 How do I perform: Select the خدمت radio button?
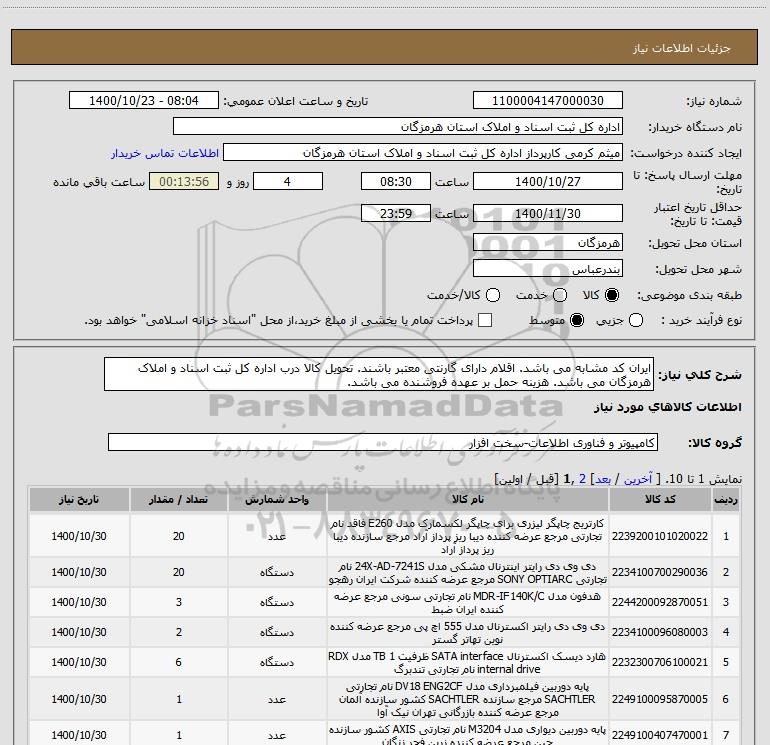(560, 295)
